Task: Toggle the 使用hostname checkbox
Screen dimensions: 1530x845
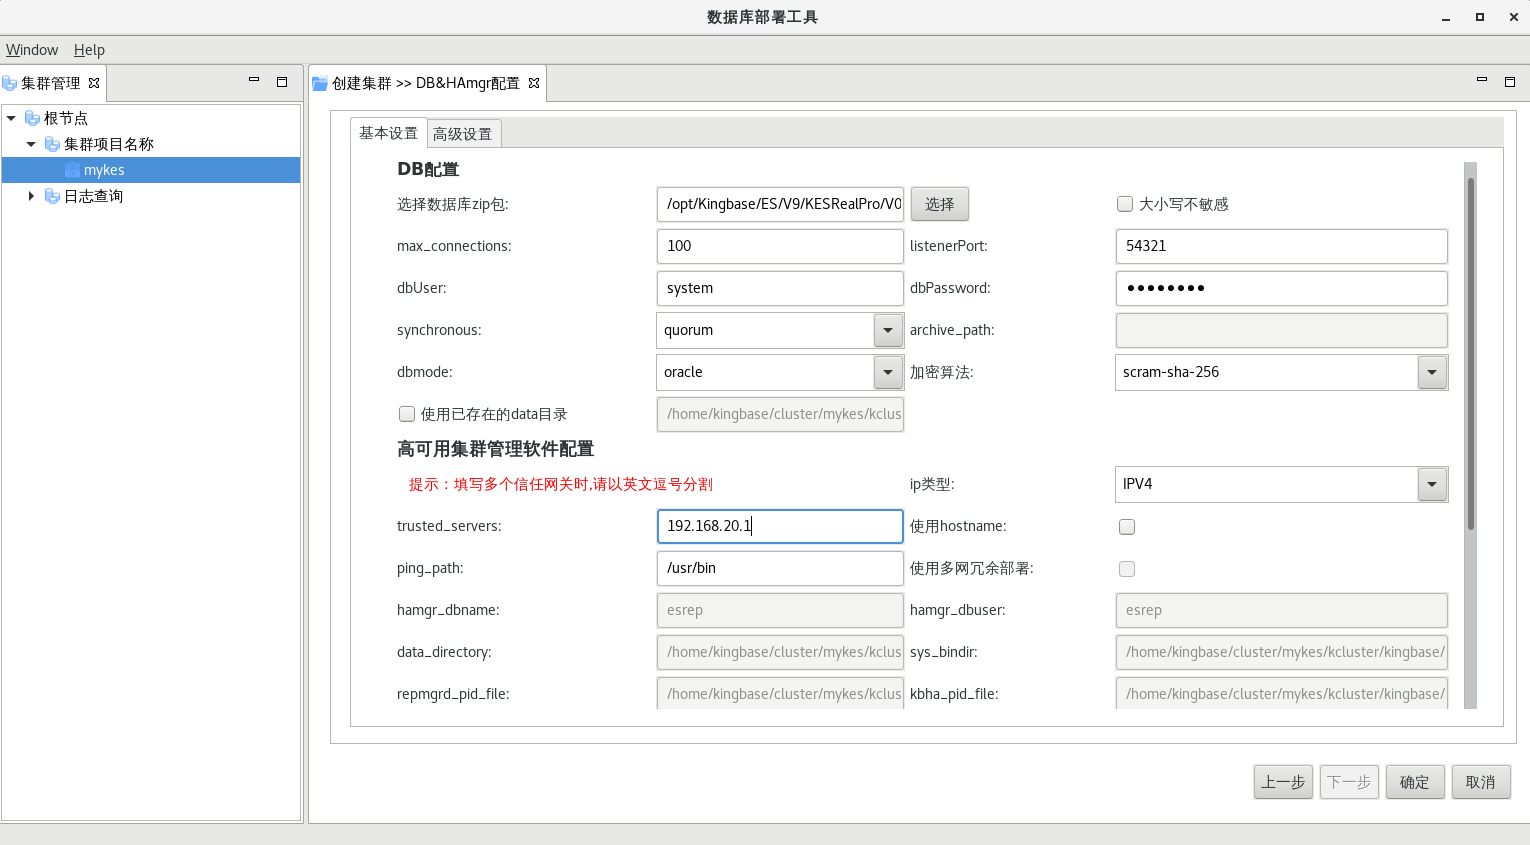Action: (x=1127, y=527)
